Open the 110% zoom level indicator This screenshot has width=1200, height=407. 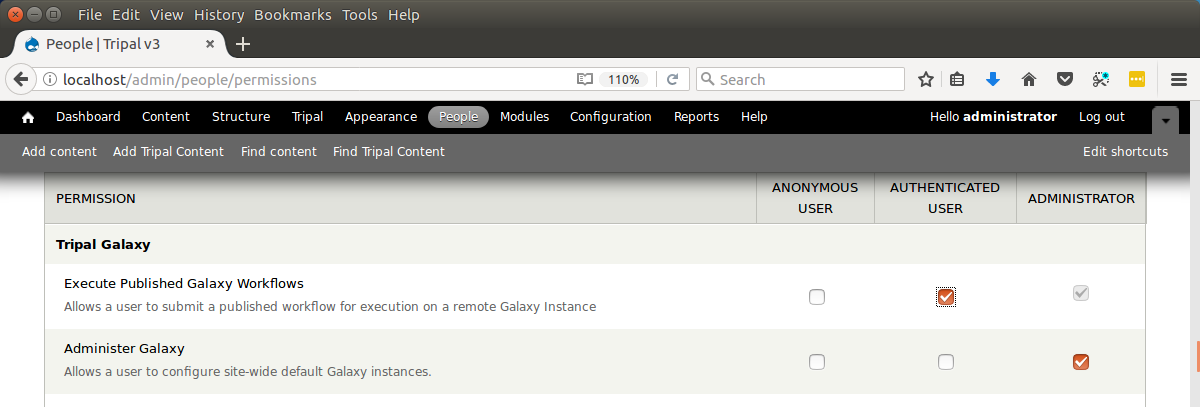point(625,80)
